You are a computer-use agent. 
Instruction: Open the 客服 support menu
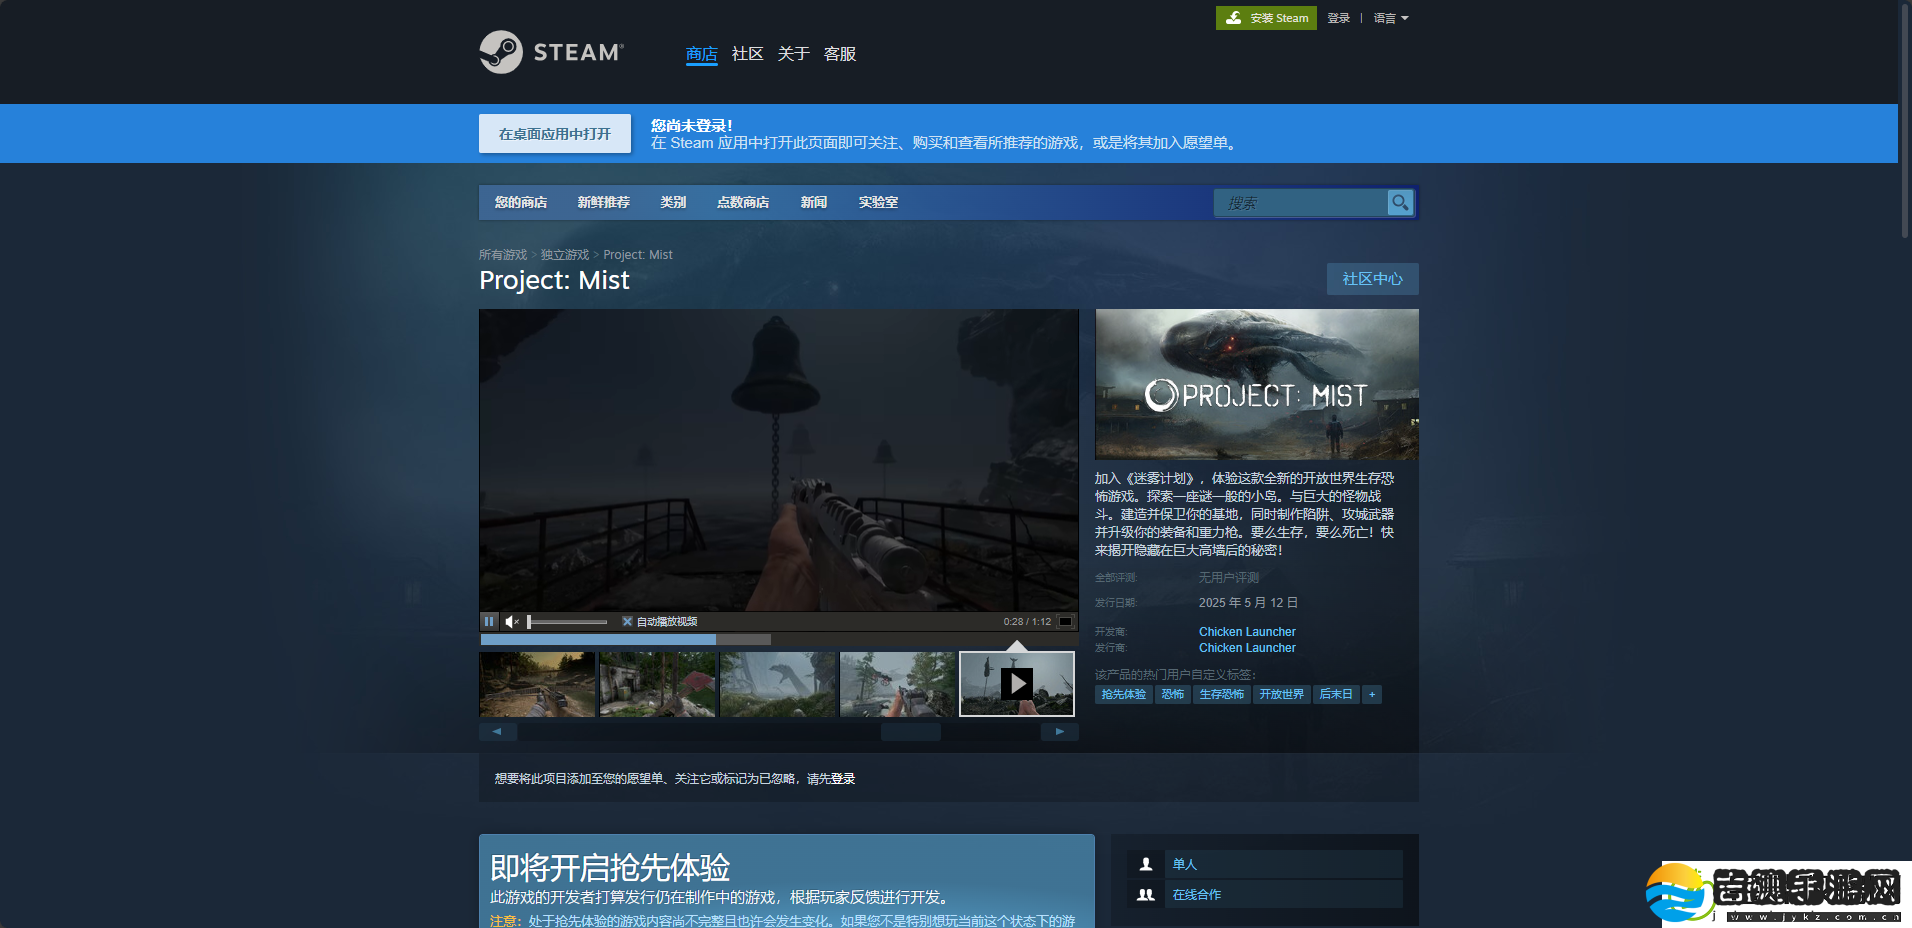coord(840,54)
